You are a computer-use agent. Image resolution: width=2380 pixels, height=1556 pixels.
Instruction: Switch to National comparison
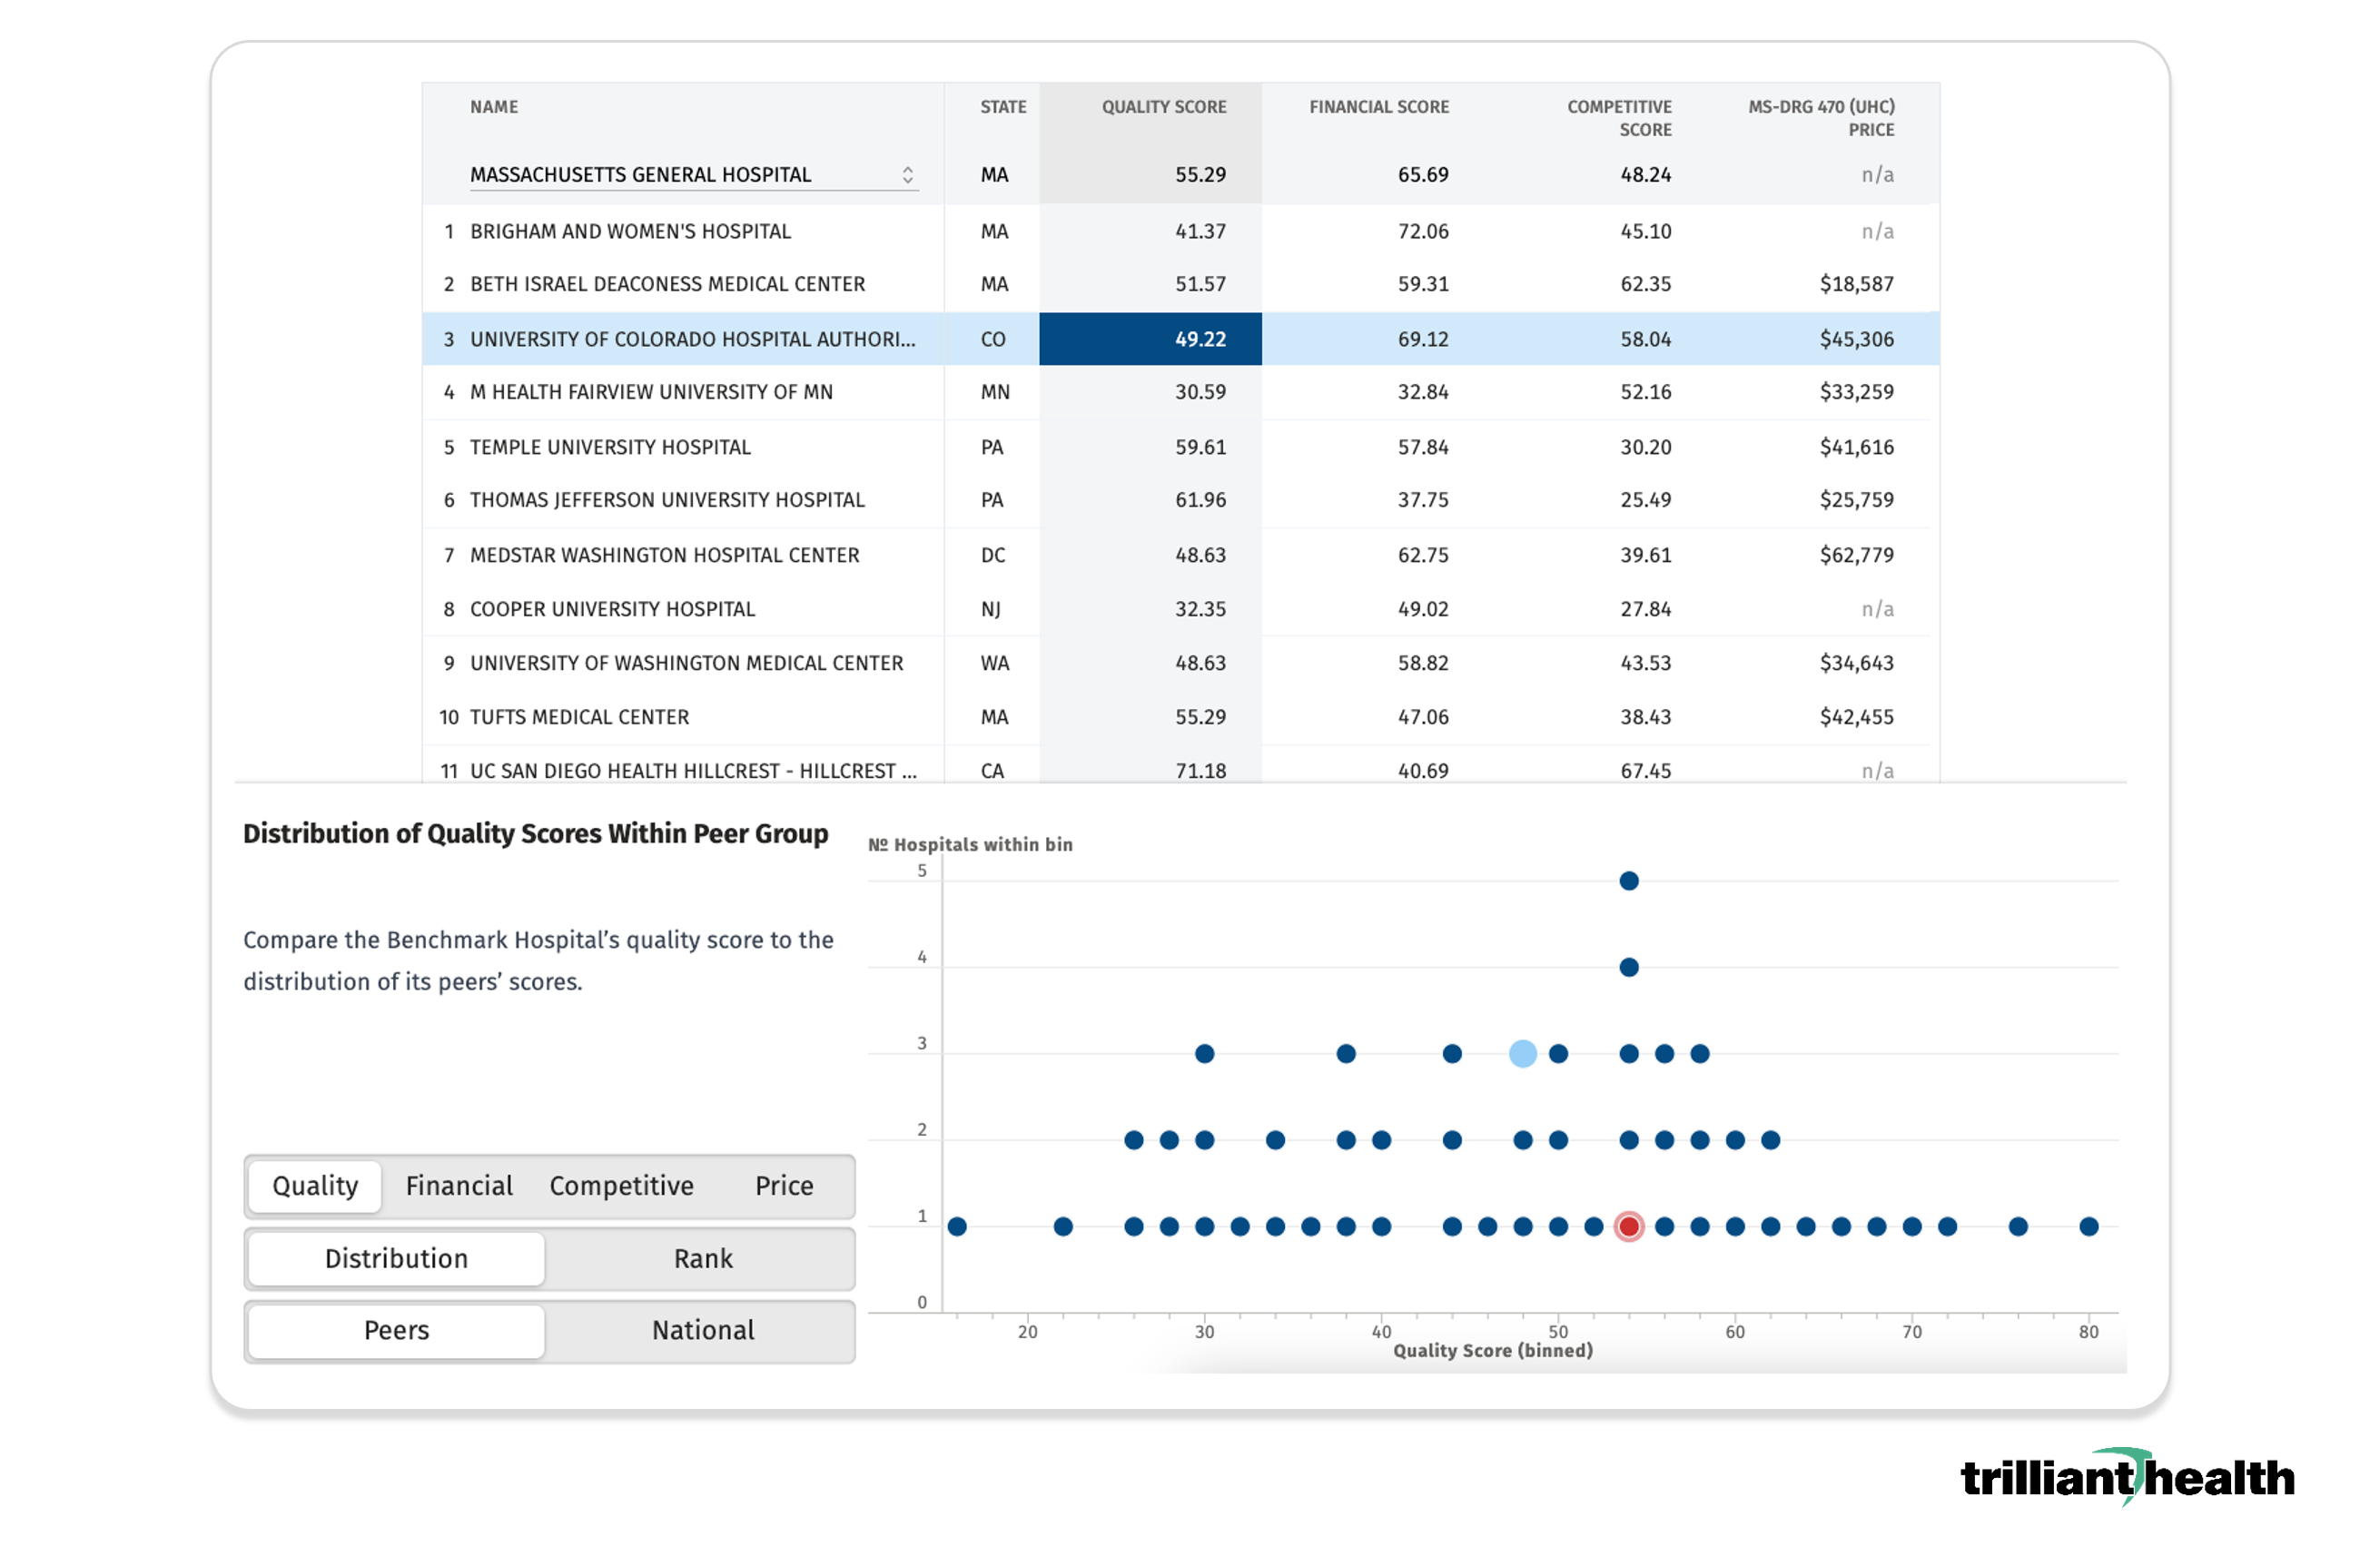tap(703, 1330)
